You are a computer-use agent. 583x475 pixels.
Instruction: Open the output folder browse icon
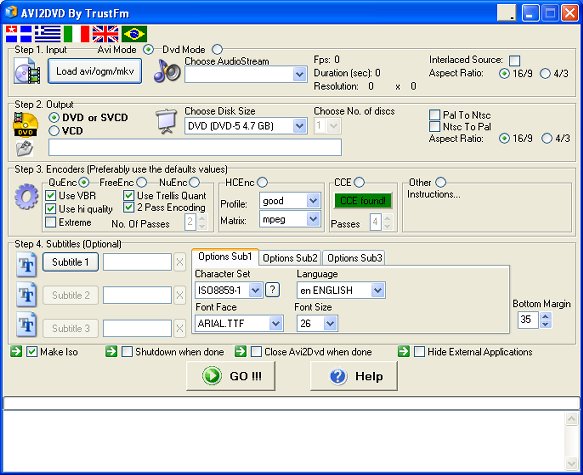24,149
